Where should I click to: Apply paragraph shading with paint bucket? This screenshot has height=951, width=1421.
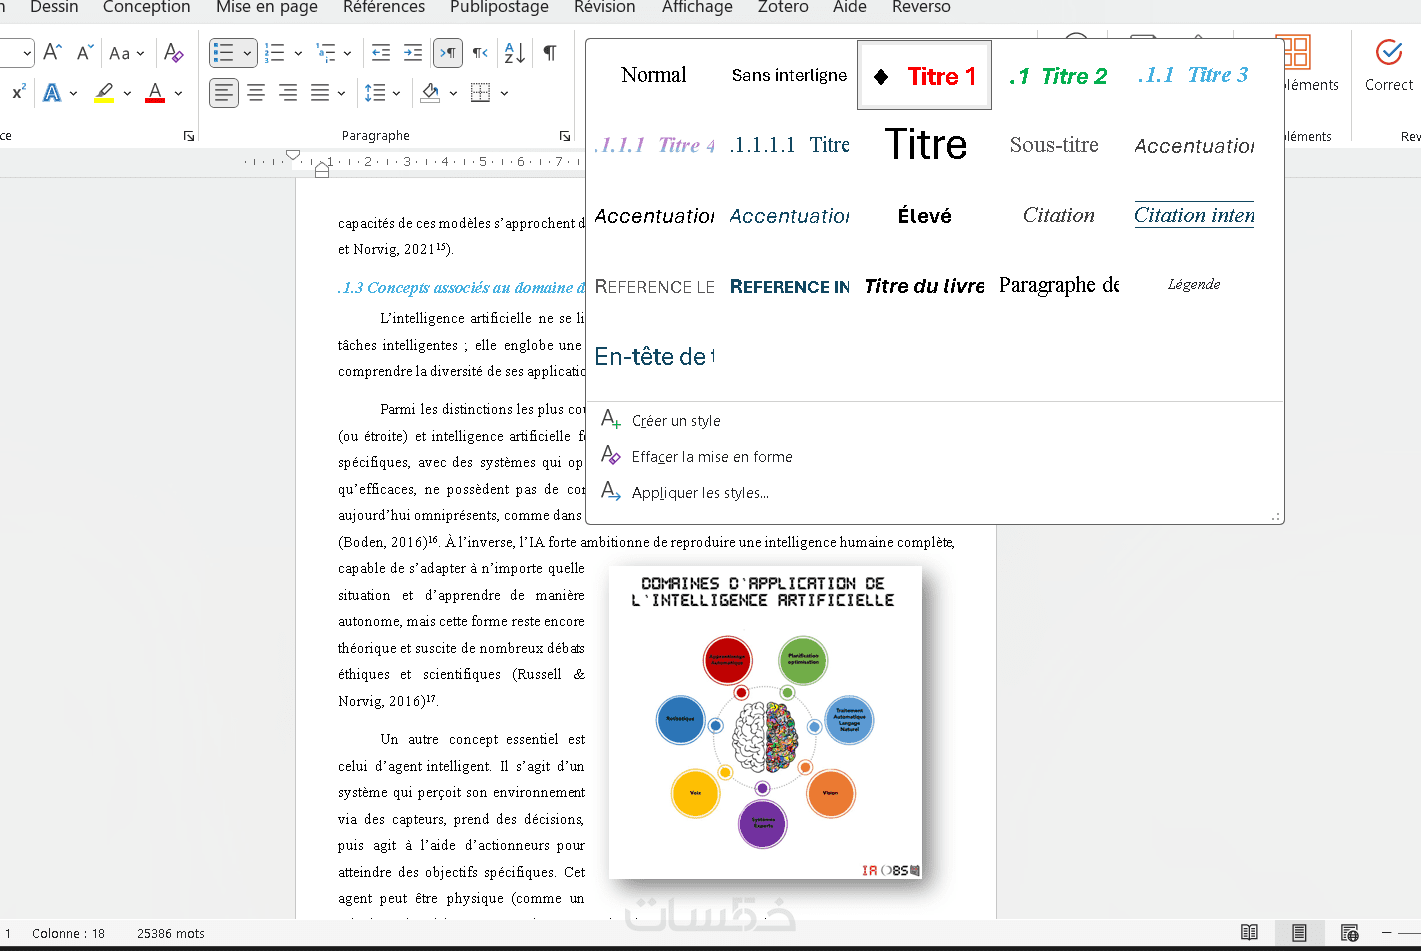pyautogui.click(x=431, y=93)
